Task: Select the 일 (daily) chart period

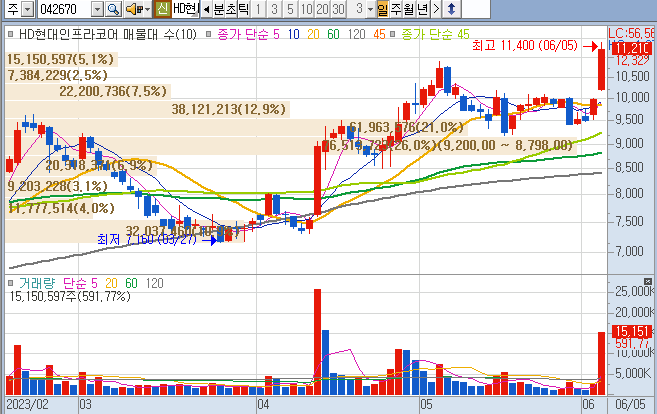Action: (383, 9)
